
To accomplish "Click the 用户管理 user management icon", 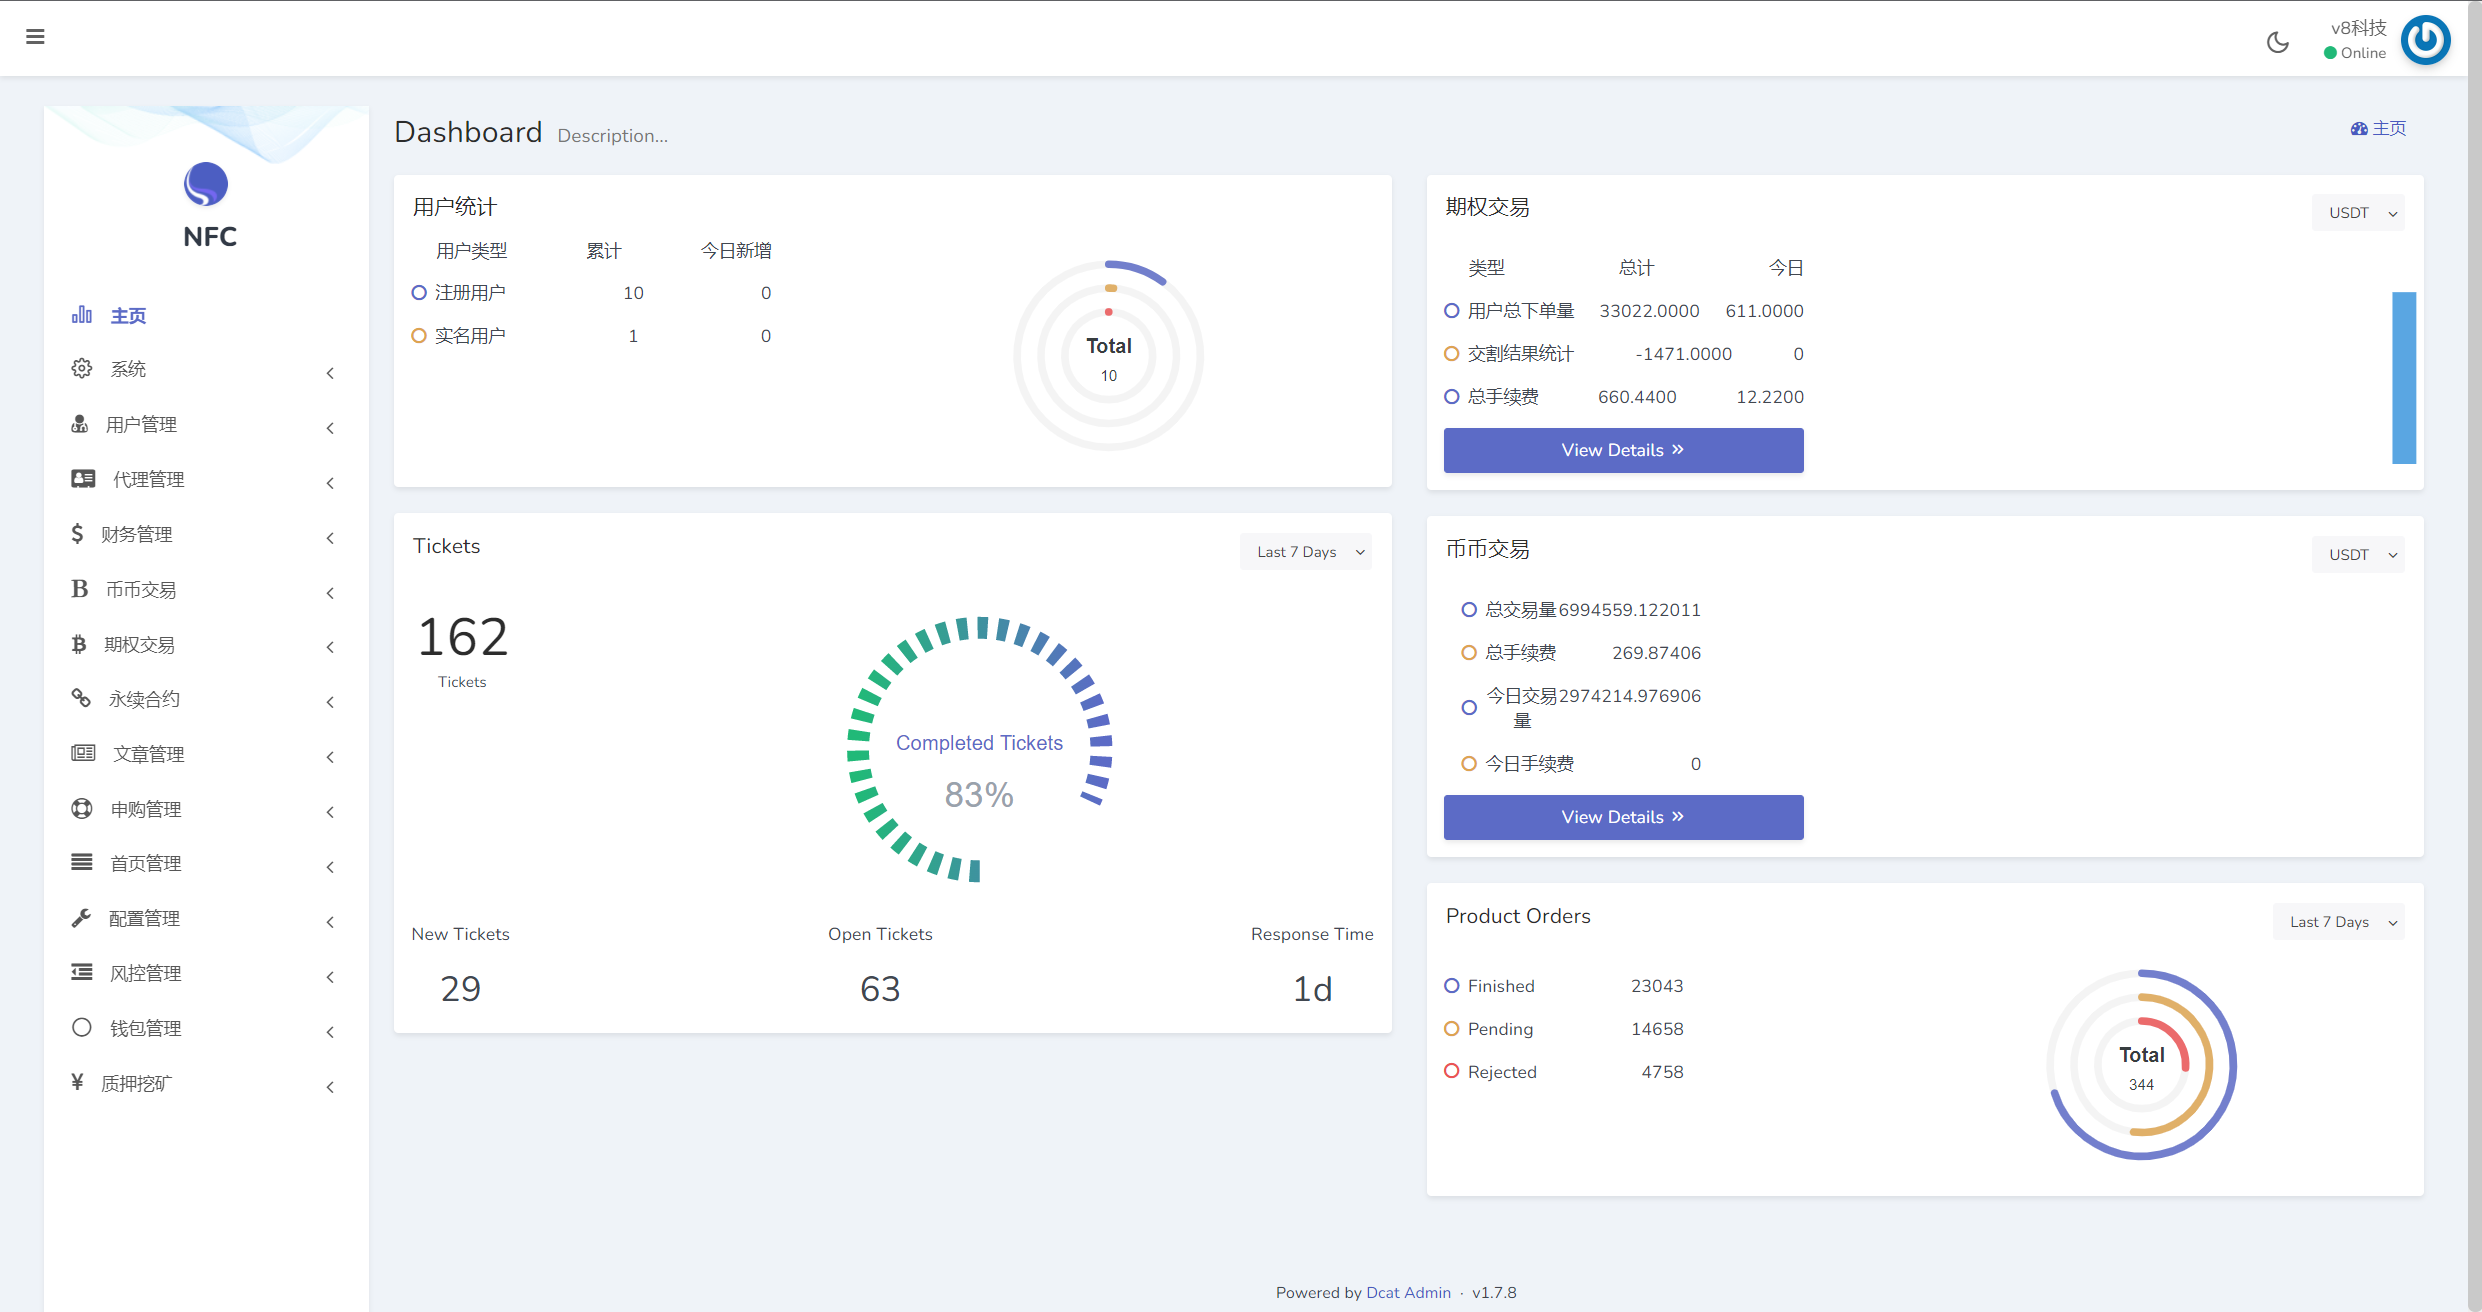I will pos(79,425).
